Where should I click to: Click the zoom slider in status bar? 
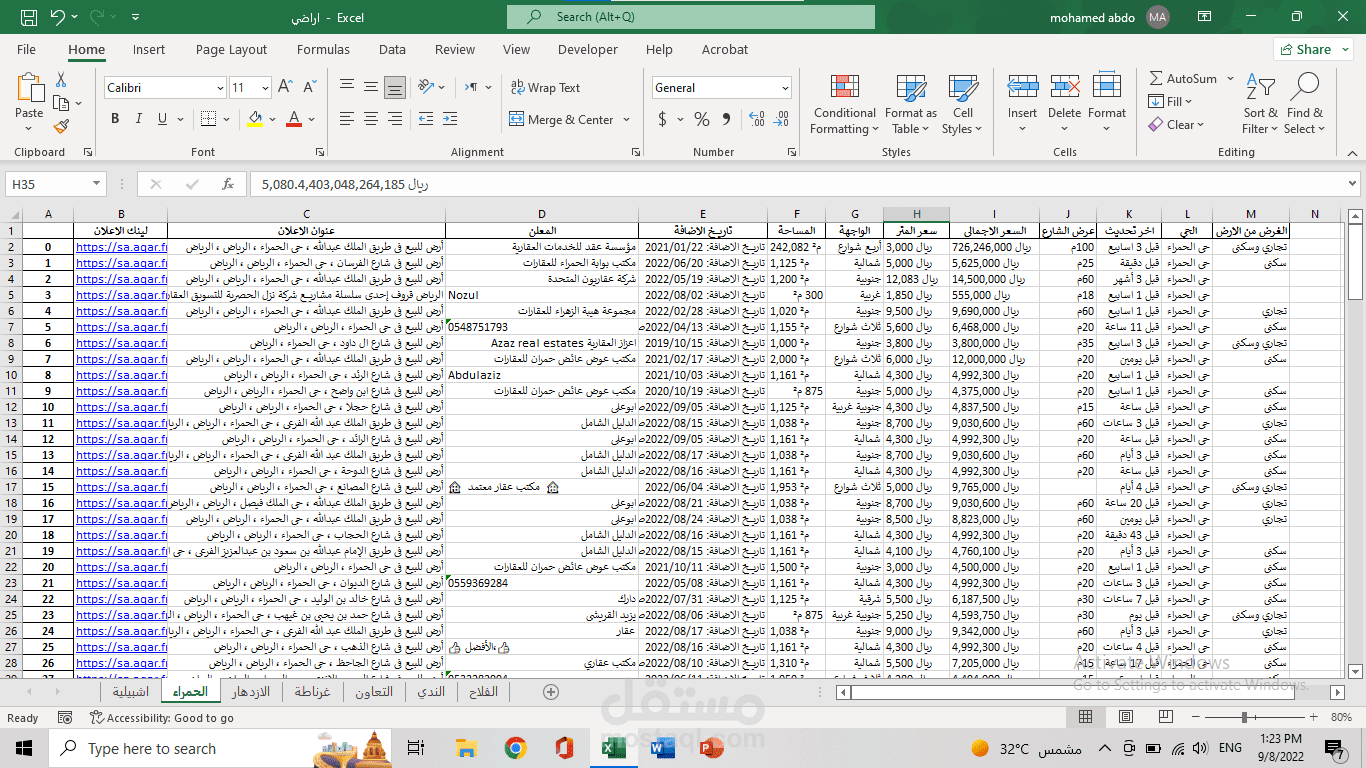[x=1256, y=718]
